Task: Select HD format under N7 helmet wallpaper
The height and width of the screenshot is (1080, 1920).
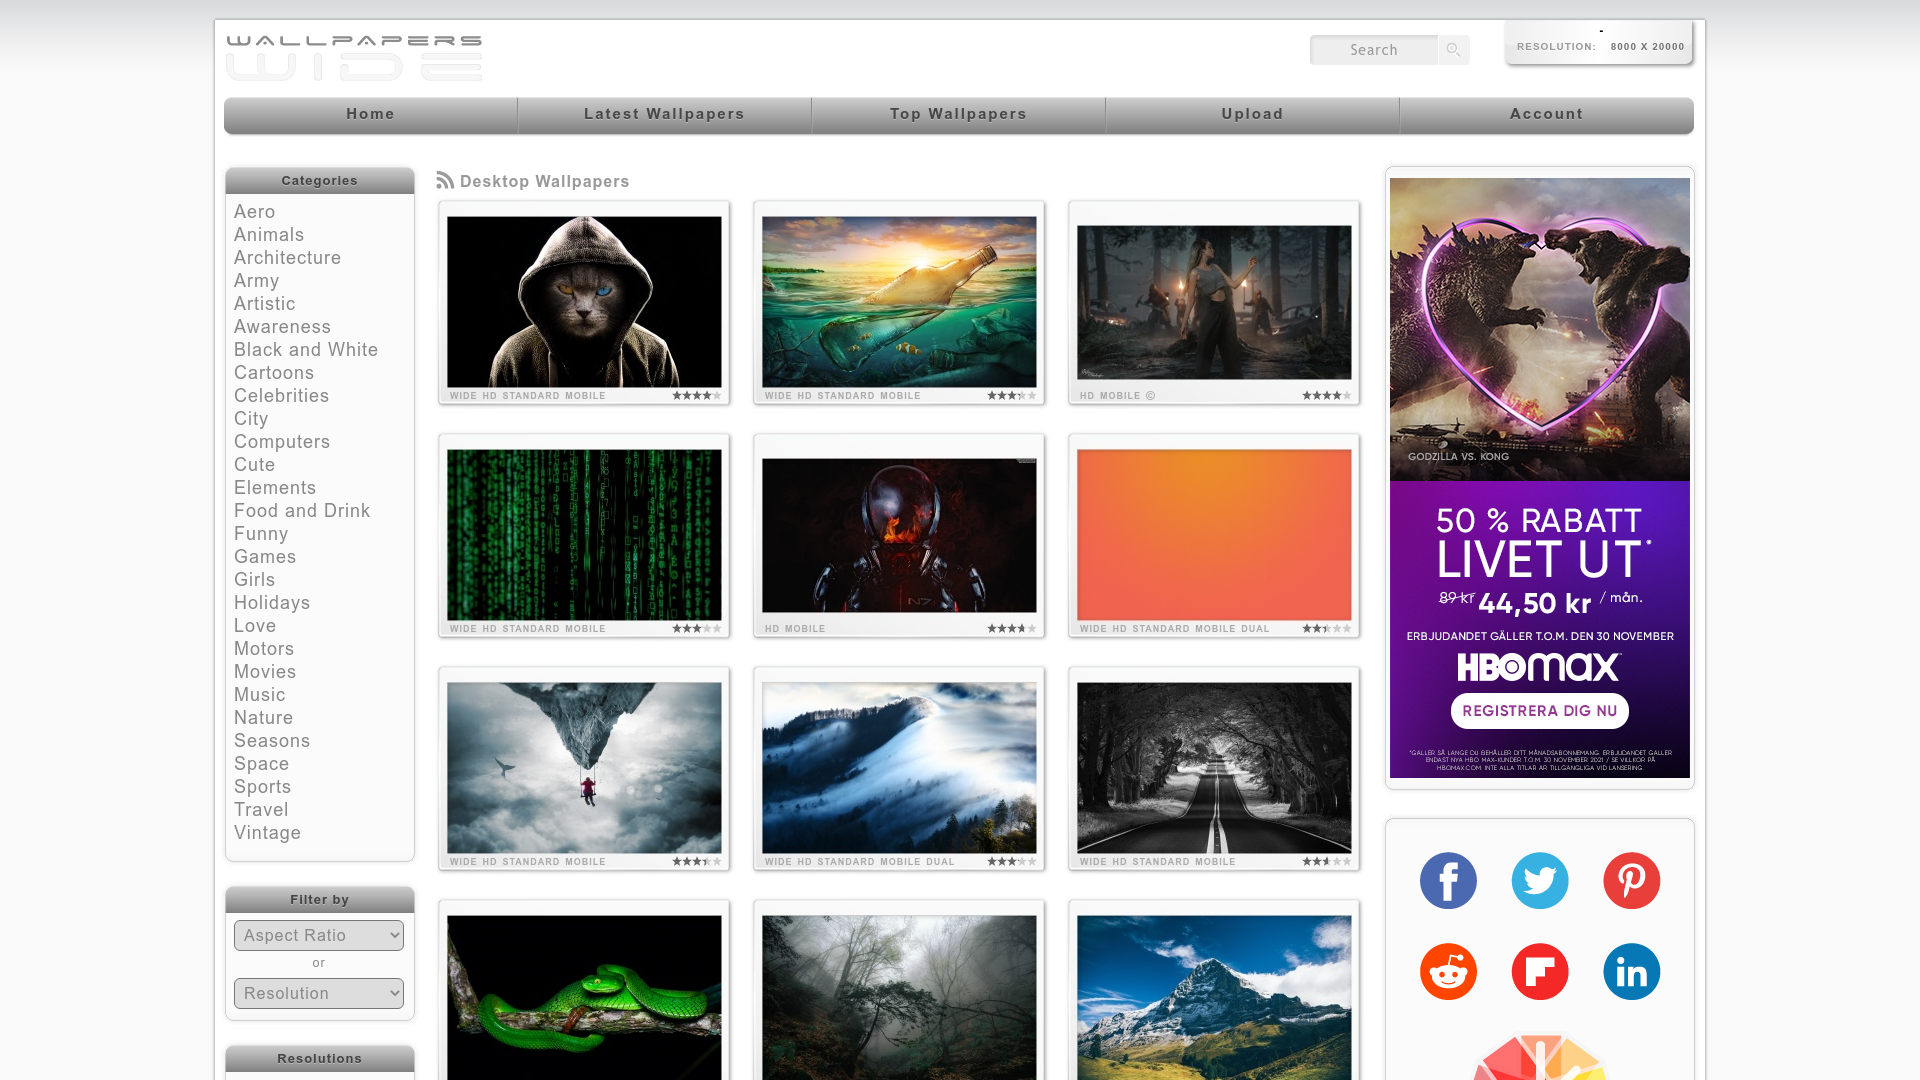Action: pyautogui.click(x=772, y=629)
